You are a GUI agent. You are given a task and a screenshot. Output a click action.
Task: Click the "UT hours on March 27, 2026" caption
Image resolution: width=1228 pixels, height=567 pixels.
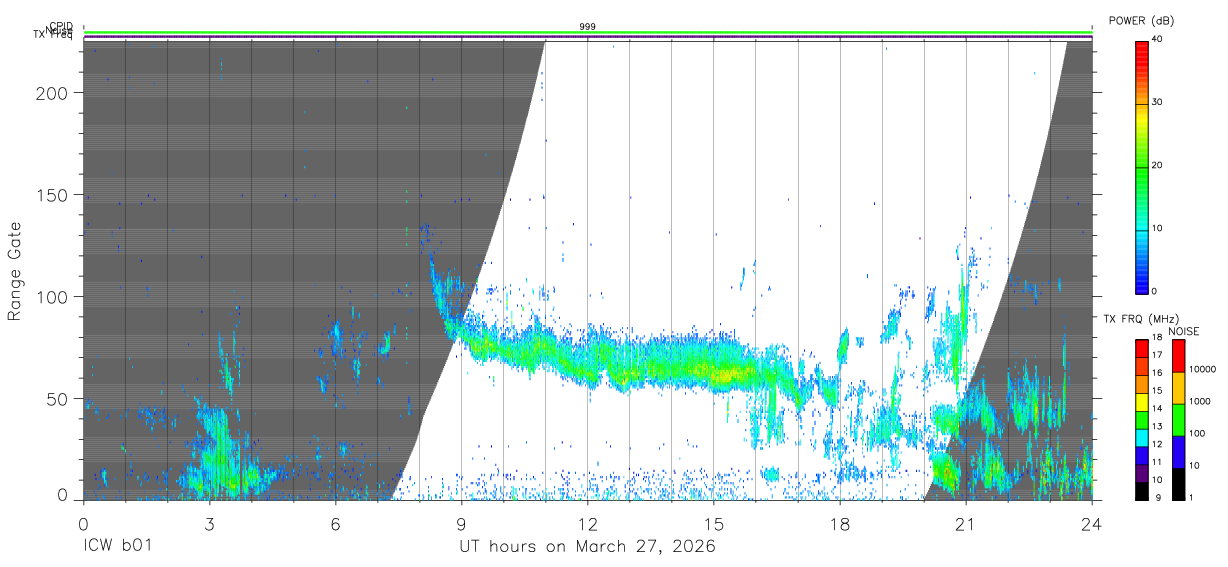point(587,546)
